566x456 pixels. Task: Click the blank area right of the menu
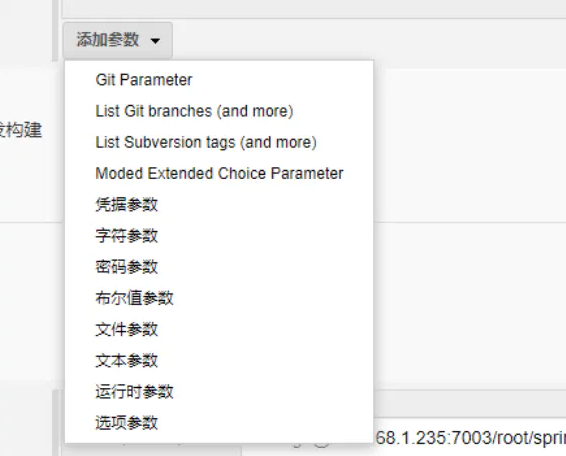pyautogui.click(x=470, y=144)
